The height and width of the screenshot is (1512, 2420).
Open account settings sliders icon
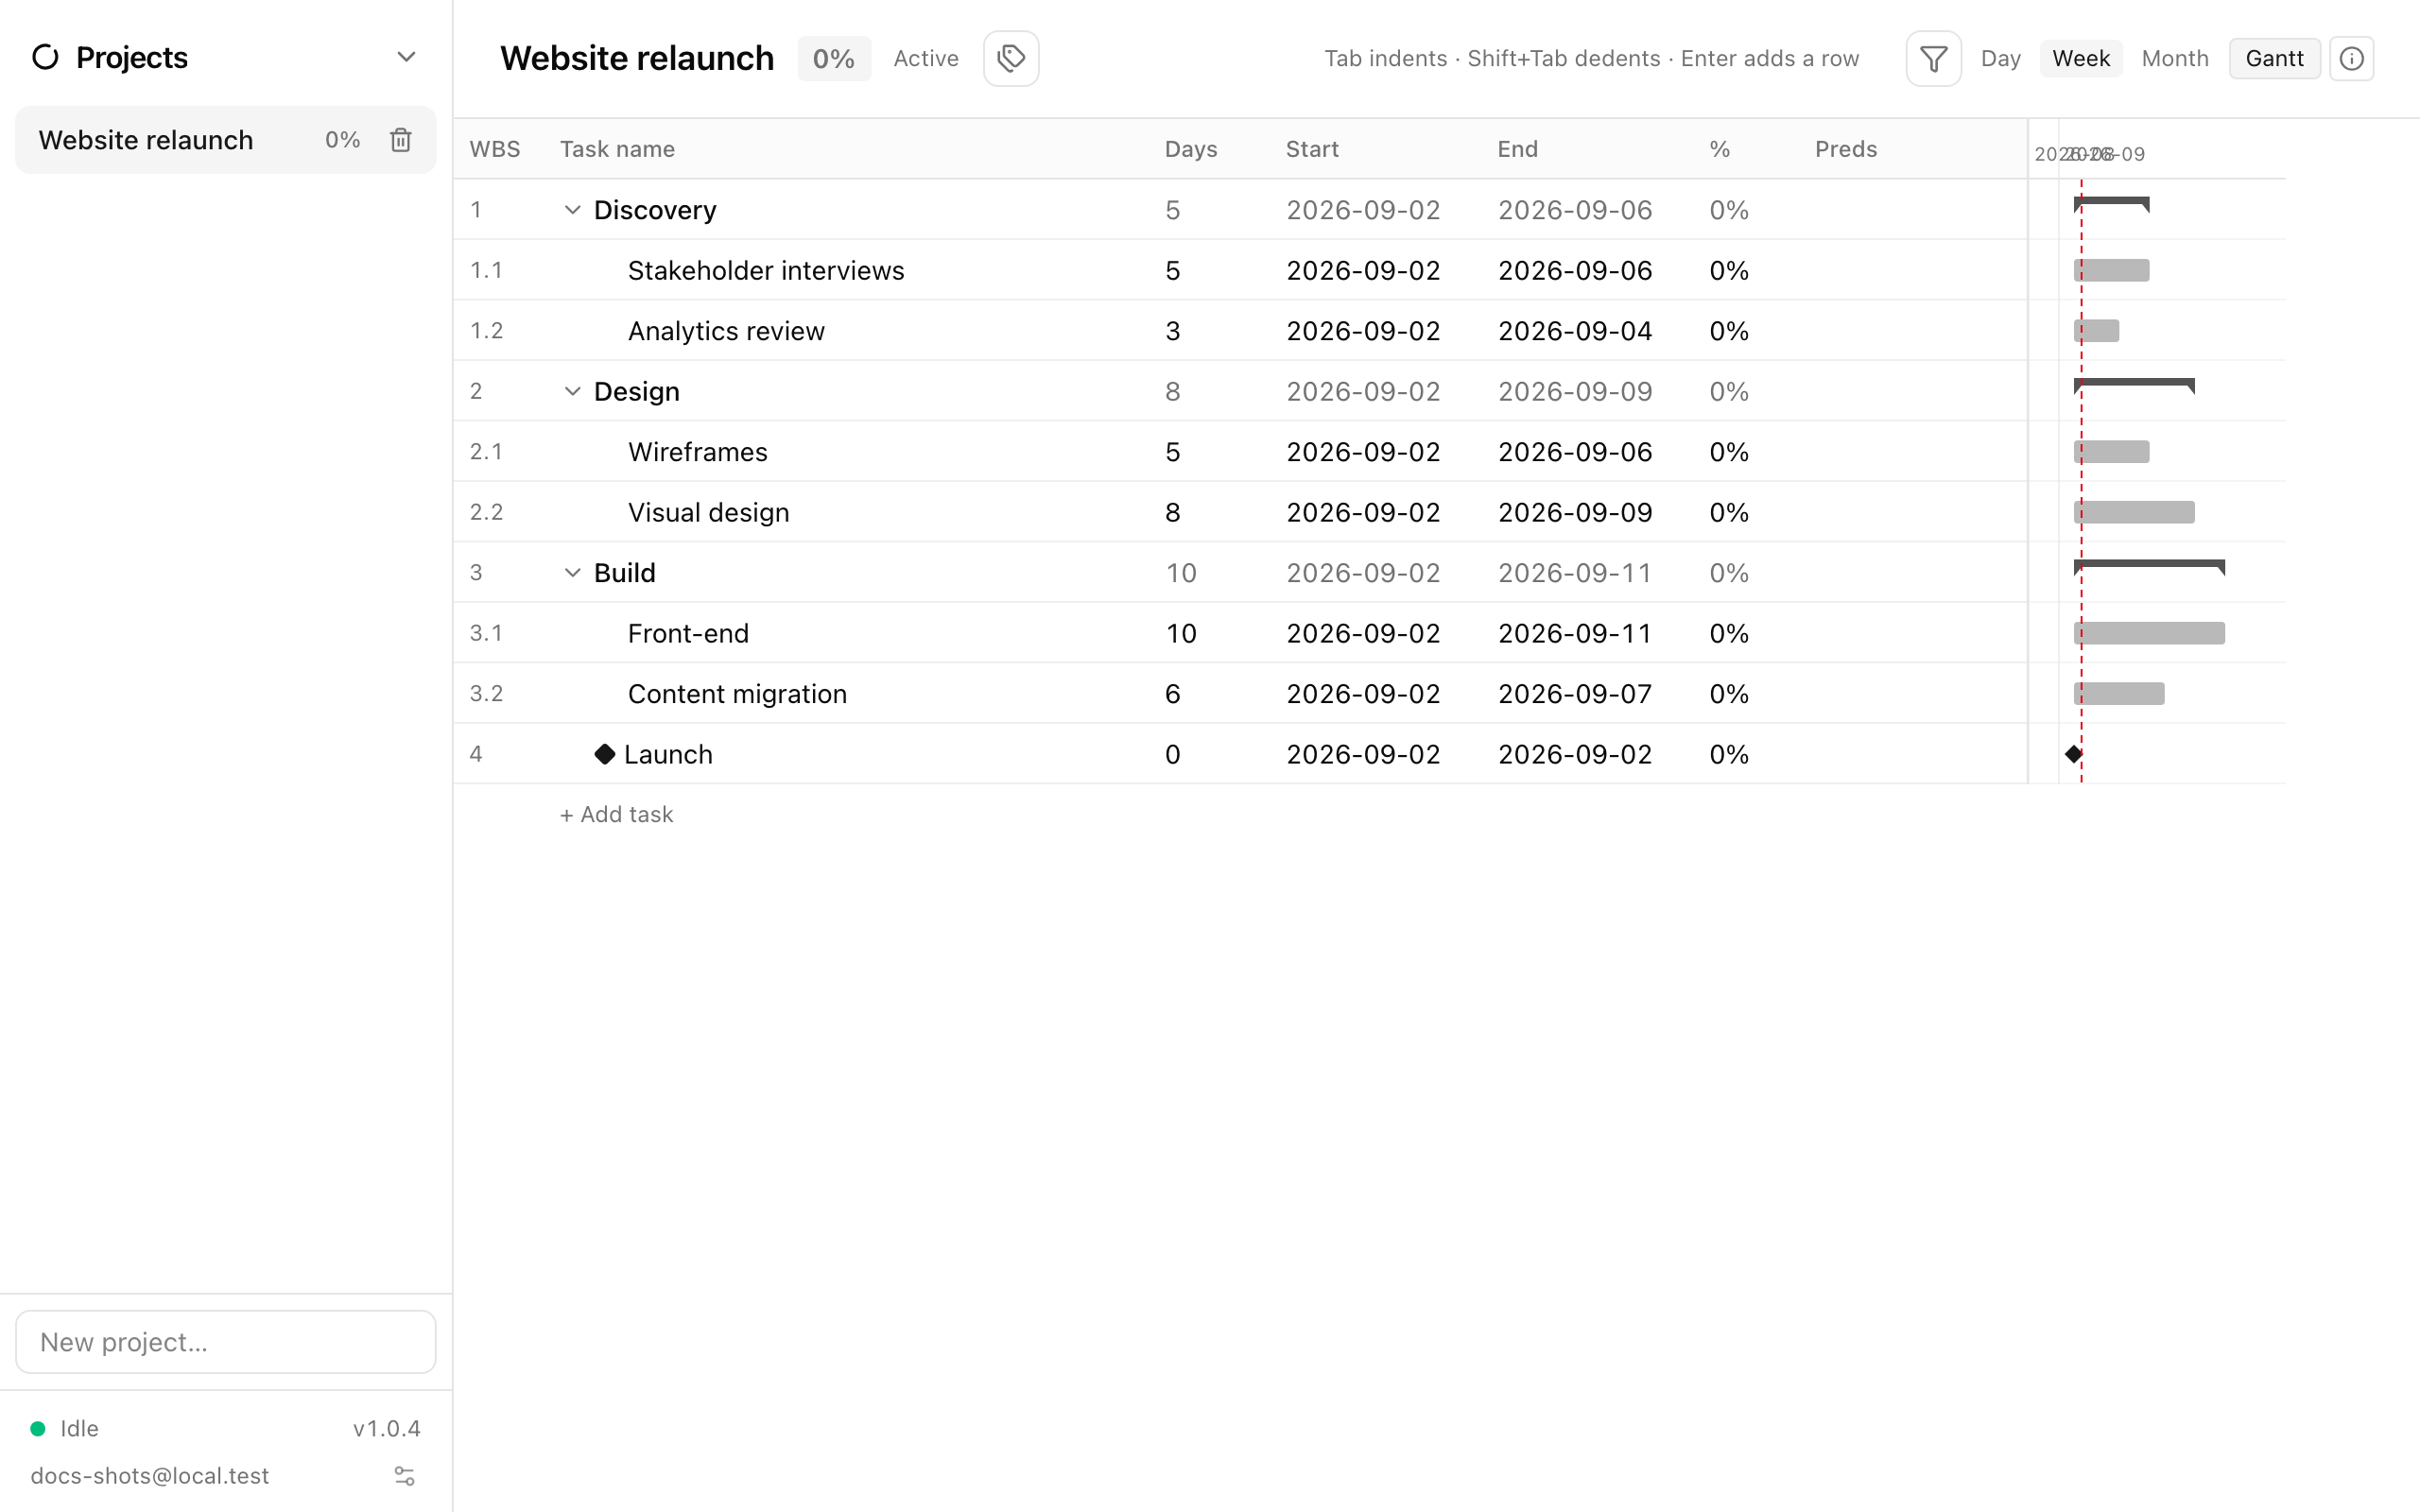point(404,1476)
